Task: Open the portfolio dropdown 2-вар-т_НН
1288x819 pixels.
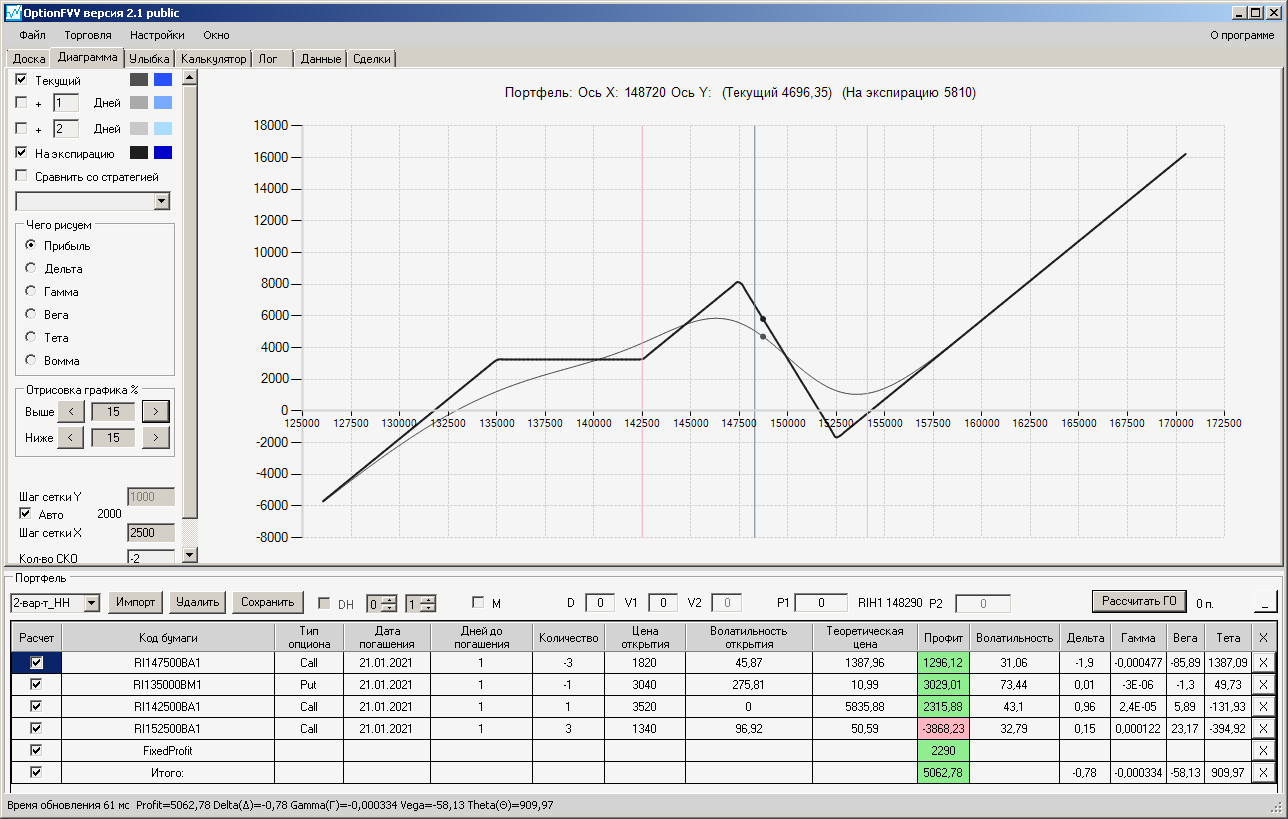Action: [x=92, y=603]
